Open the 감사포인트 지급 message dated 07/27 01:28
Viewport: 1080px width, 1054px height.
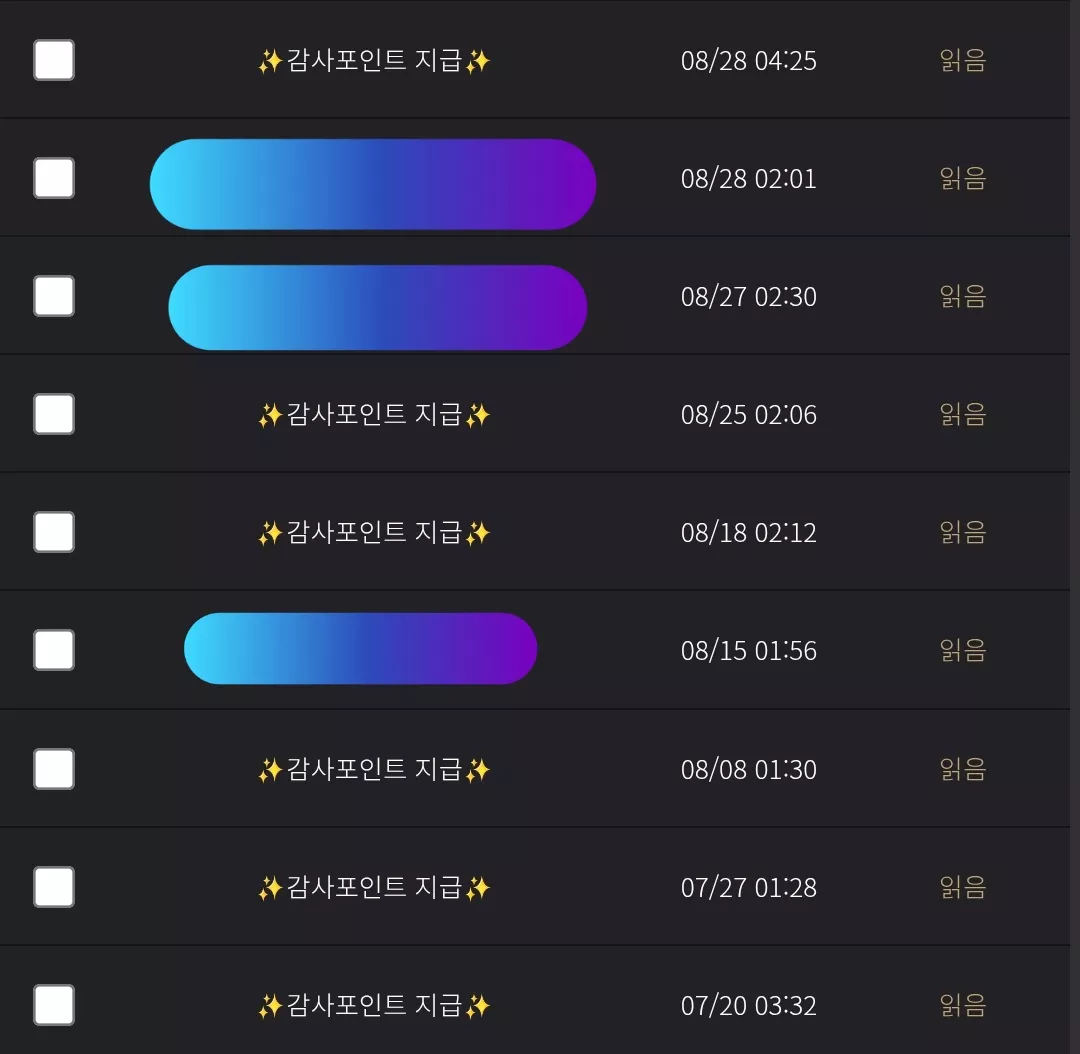[x=374, y=887]
